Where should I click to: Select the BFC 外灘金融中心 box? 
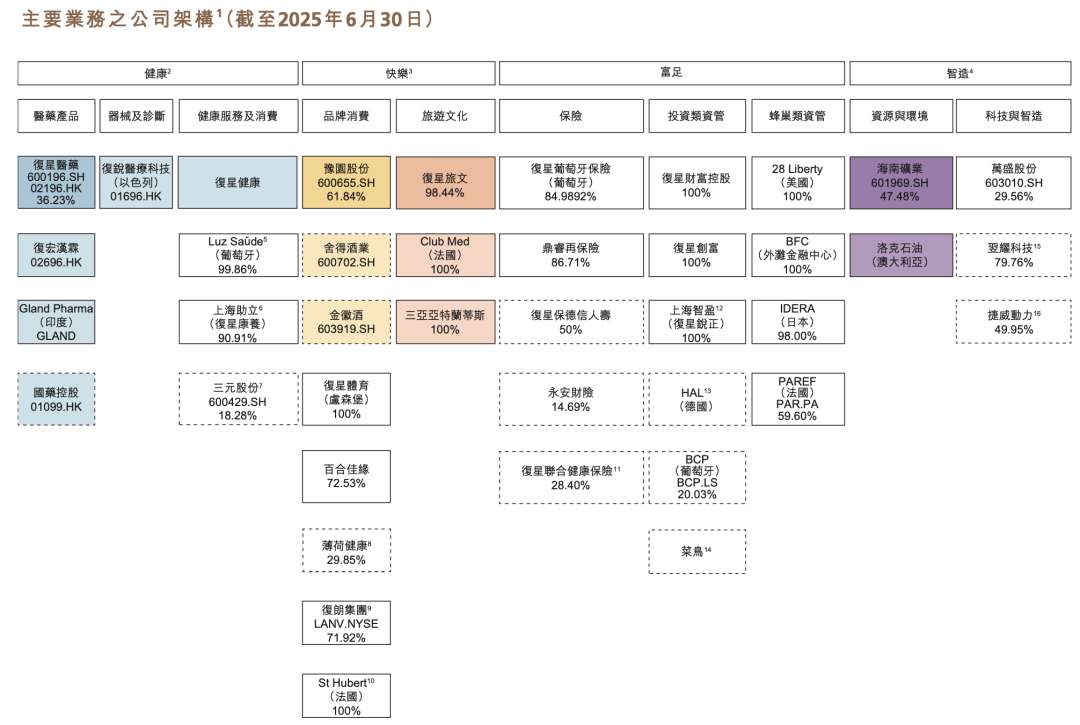pos(799,254)
